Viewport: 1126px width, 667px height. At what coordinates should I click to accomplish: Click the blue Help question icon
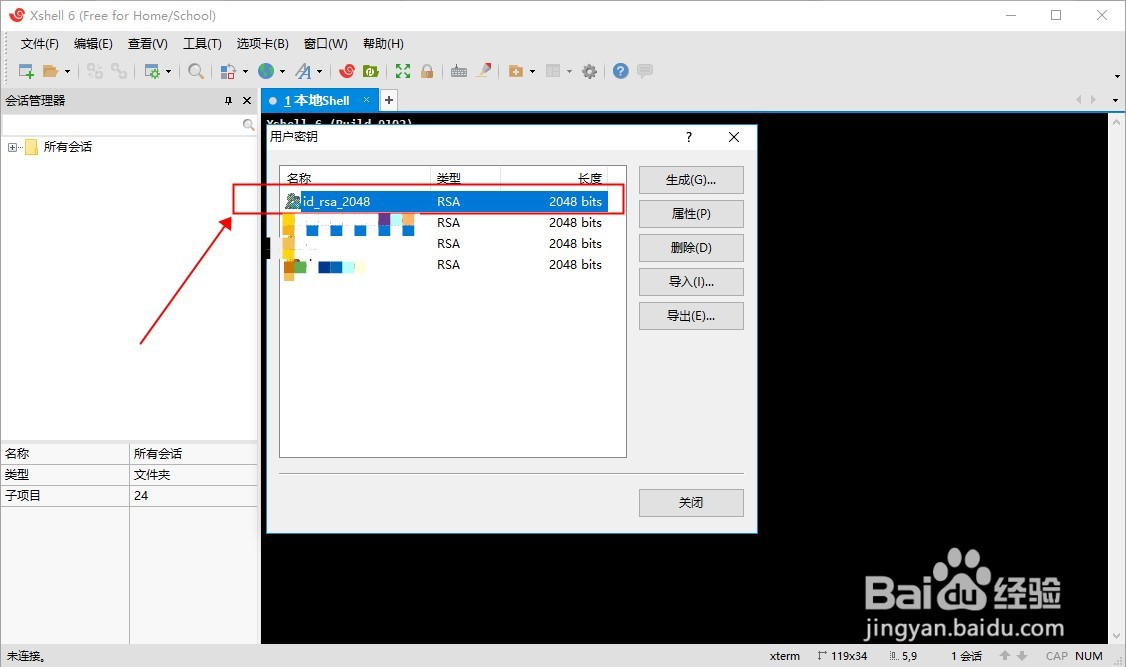pyautogui.click(x=621, y=71)
